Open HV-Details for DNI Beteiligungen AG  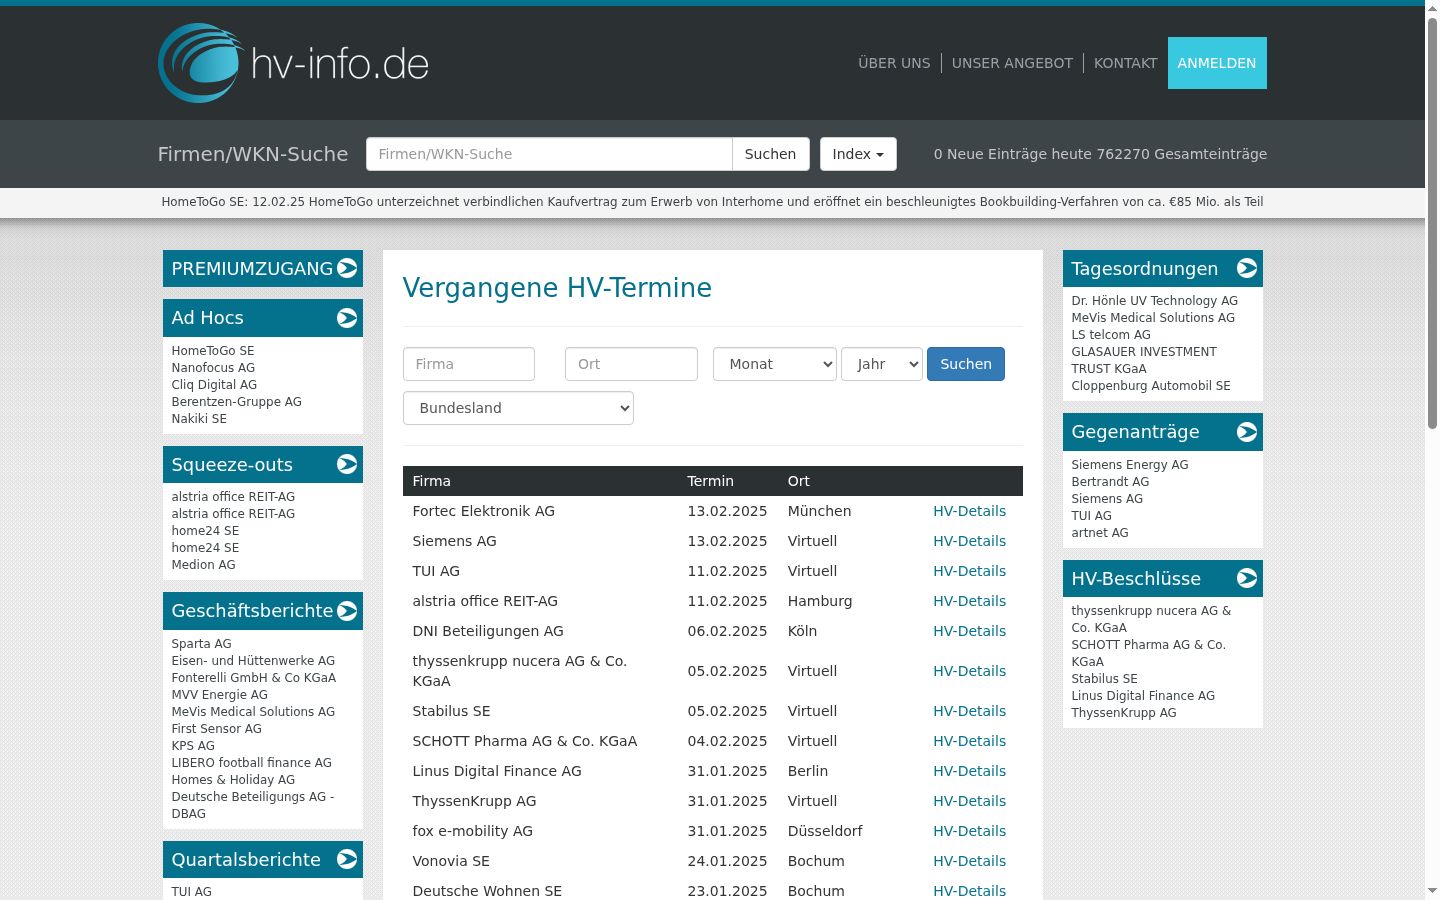pyautogui.click(x=969, y=631)
